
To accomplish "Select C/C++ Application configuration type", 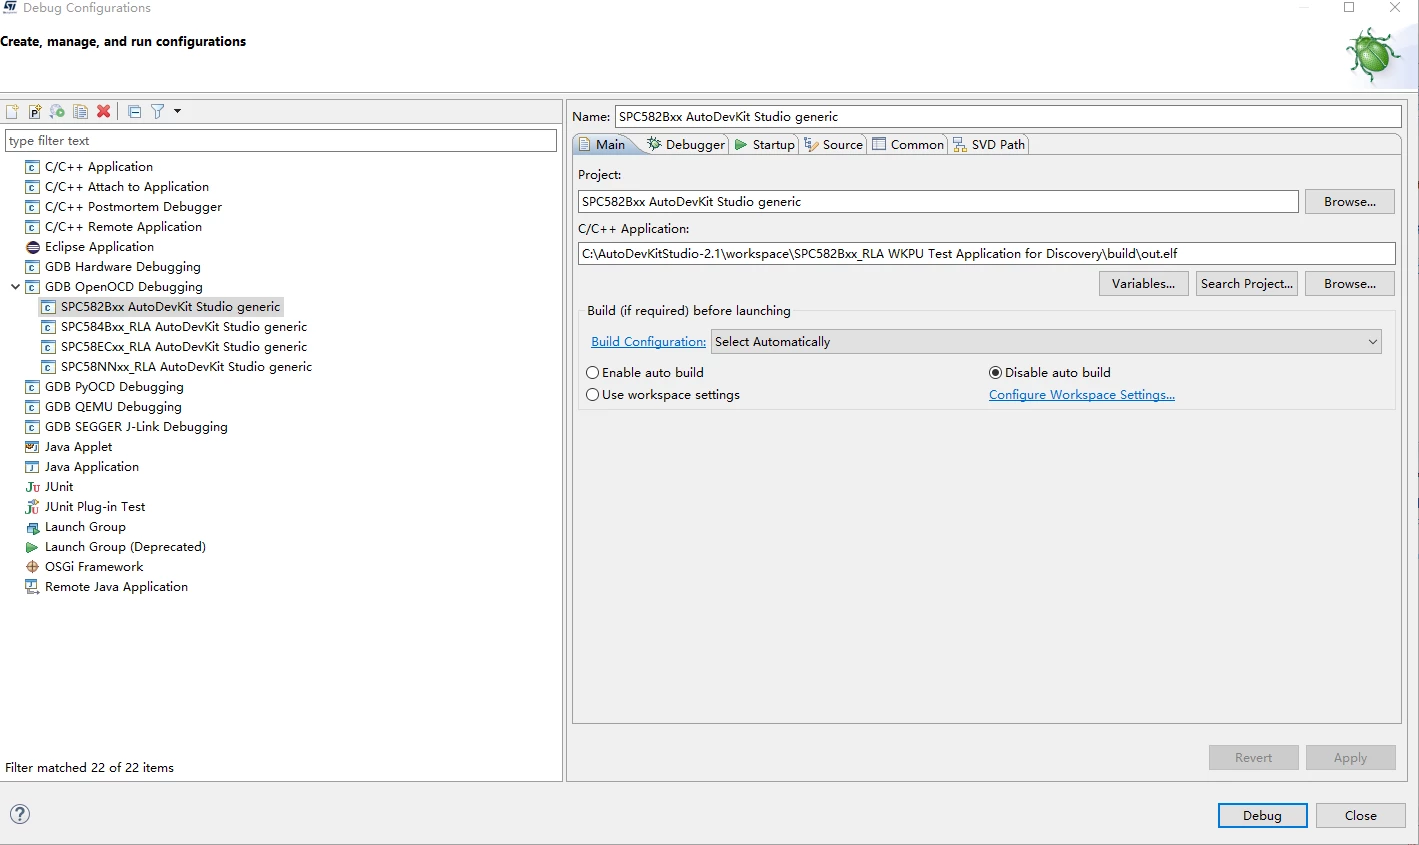I will (x=99, y=167).
